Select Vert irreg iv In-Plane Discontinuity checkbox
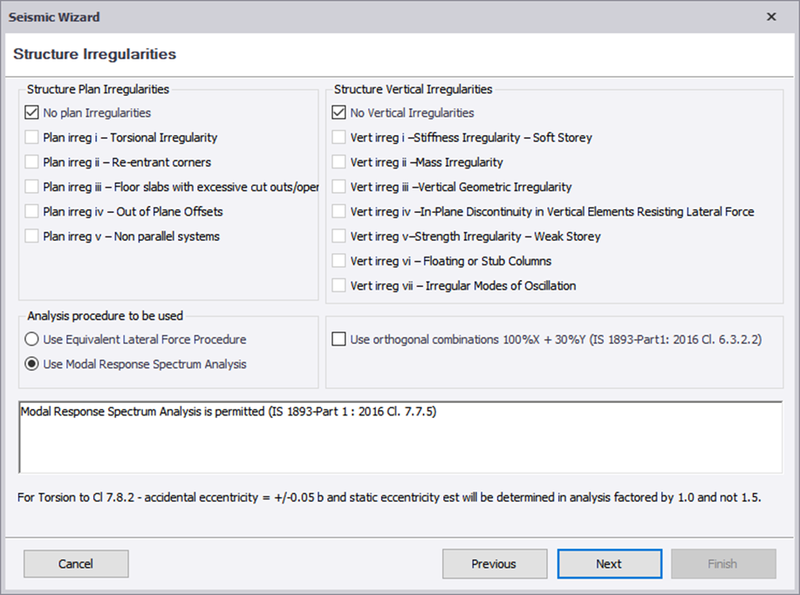This screenshot has height=595, width=800. click(339, 211)
